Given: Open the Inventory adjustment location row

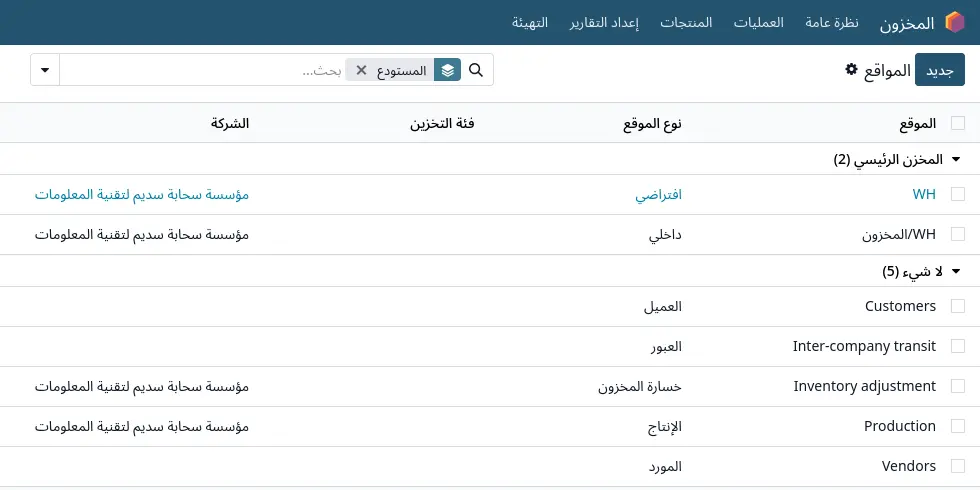Looking at the screenshot, I should coord(490,386).
